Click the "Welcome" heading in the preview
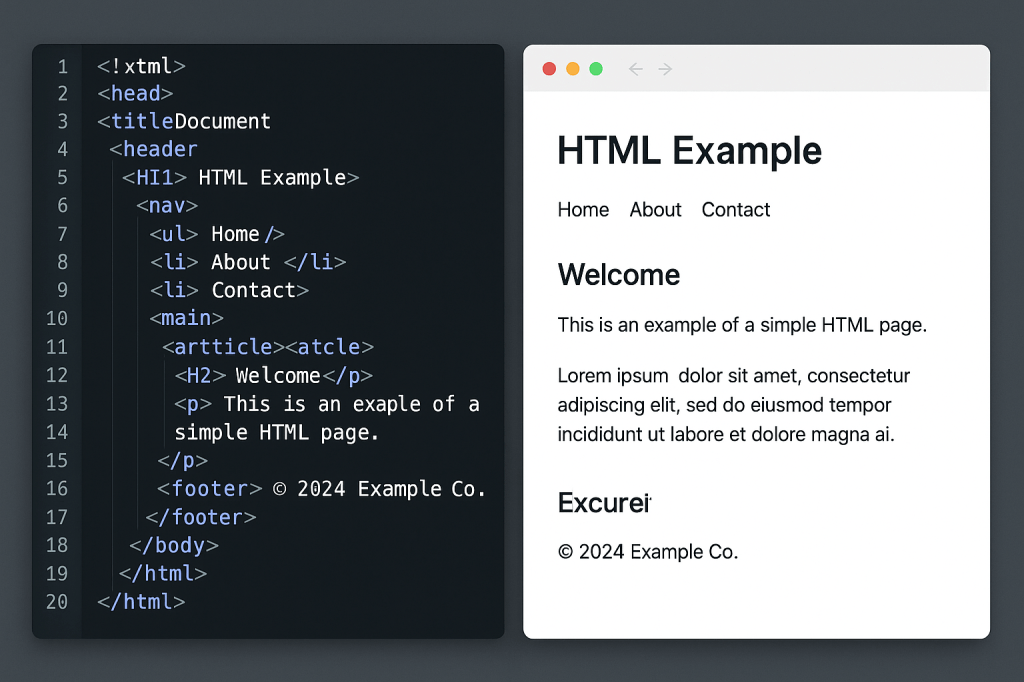Viewport: 1024px width, 682px height. (x=618, y=275)
